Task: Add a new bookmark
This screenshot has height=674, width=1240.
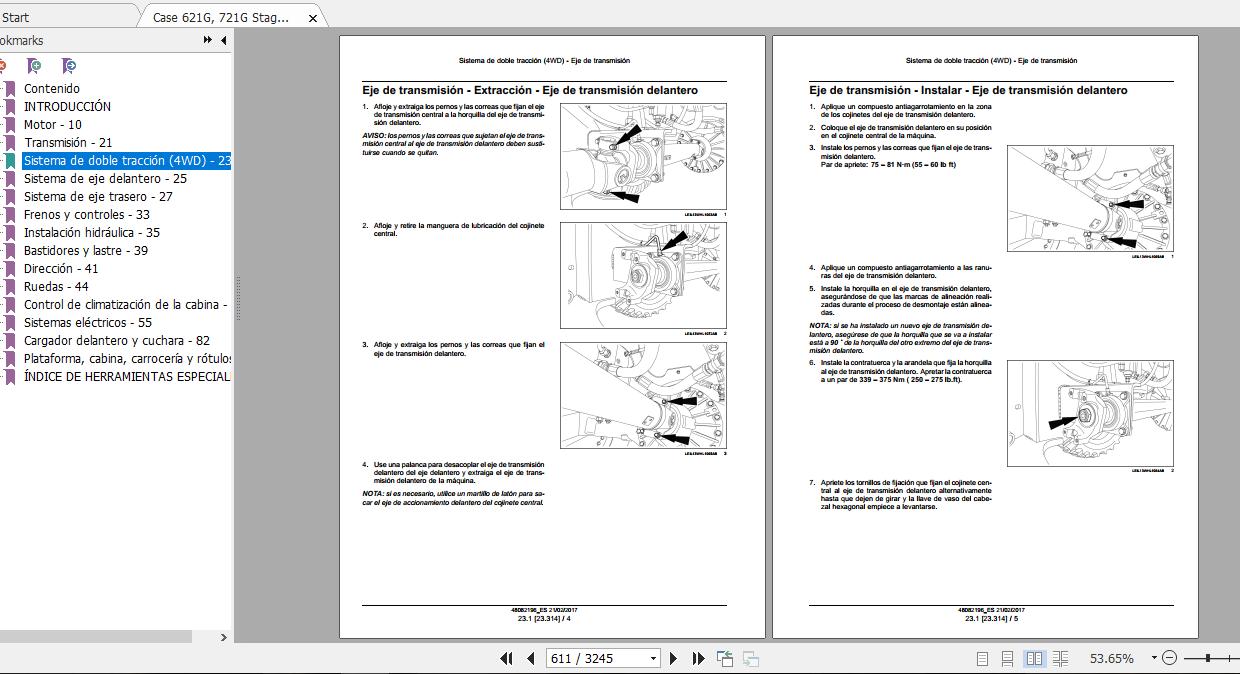Action: 34,66
